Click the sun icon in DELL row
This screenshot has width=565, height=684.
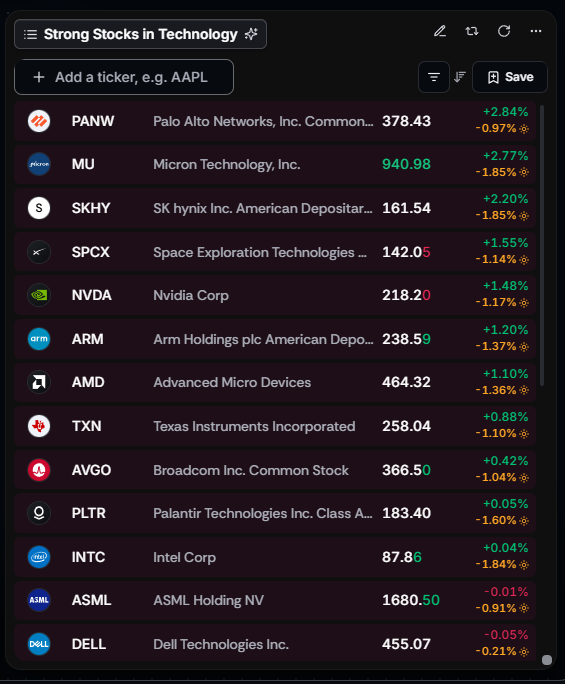coord(524,652)
